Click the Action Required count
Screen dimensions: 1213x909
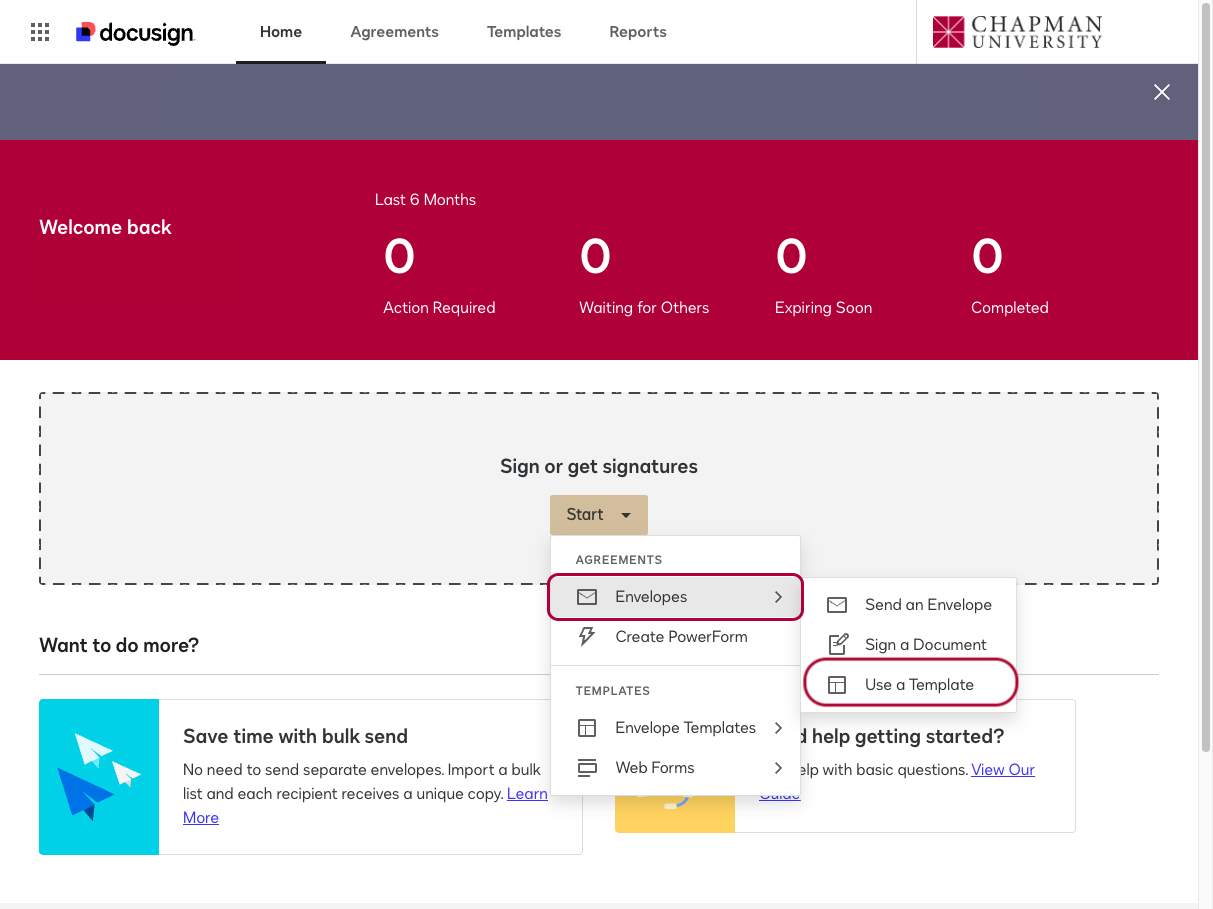click(x=399, y=257)
